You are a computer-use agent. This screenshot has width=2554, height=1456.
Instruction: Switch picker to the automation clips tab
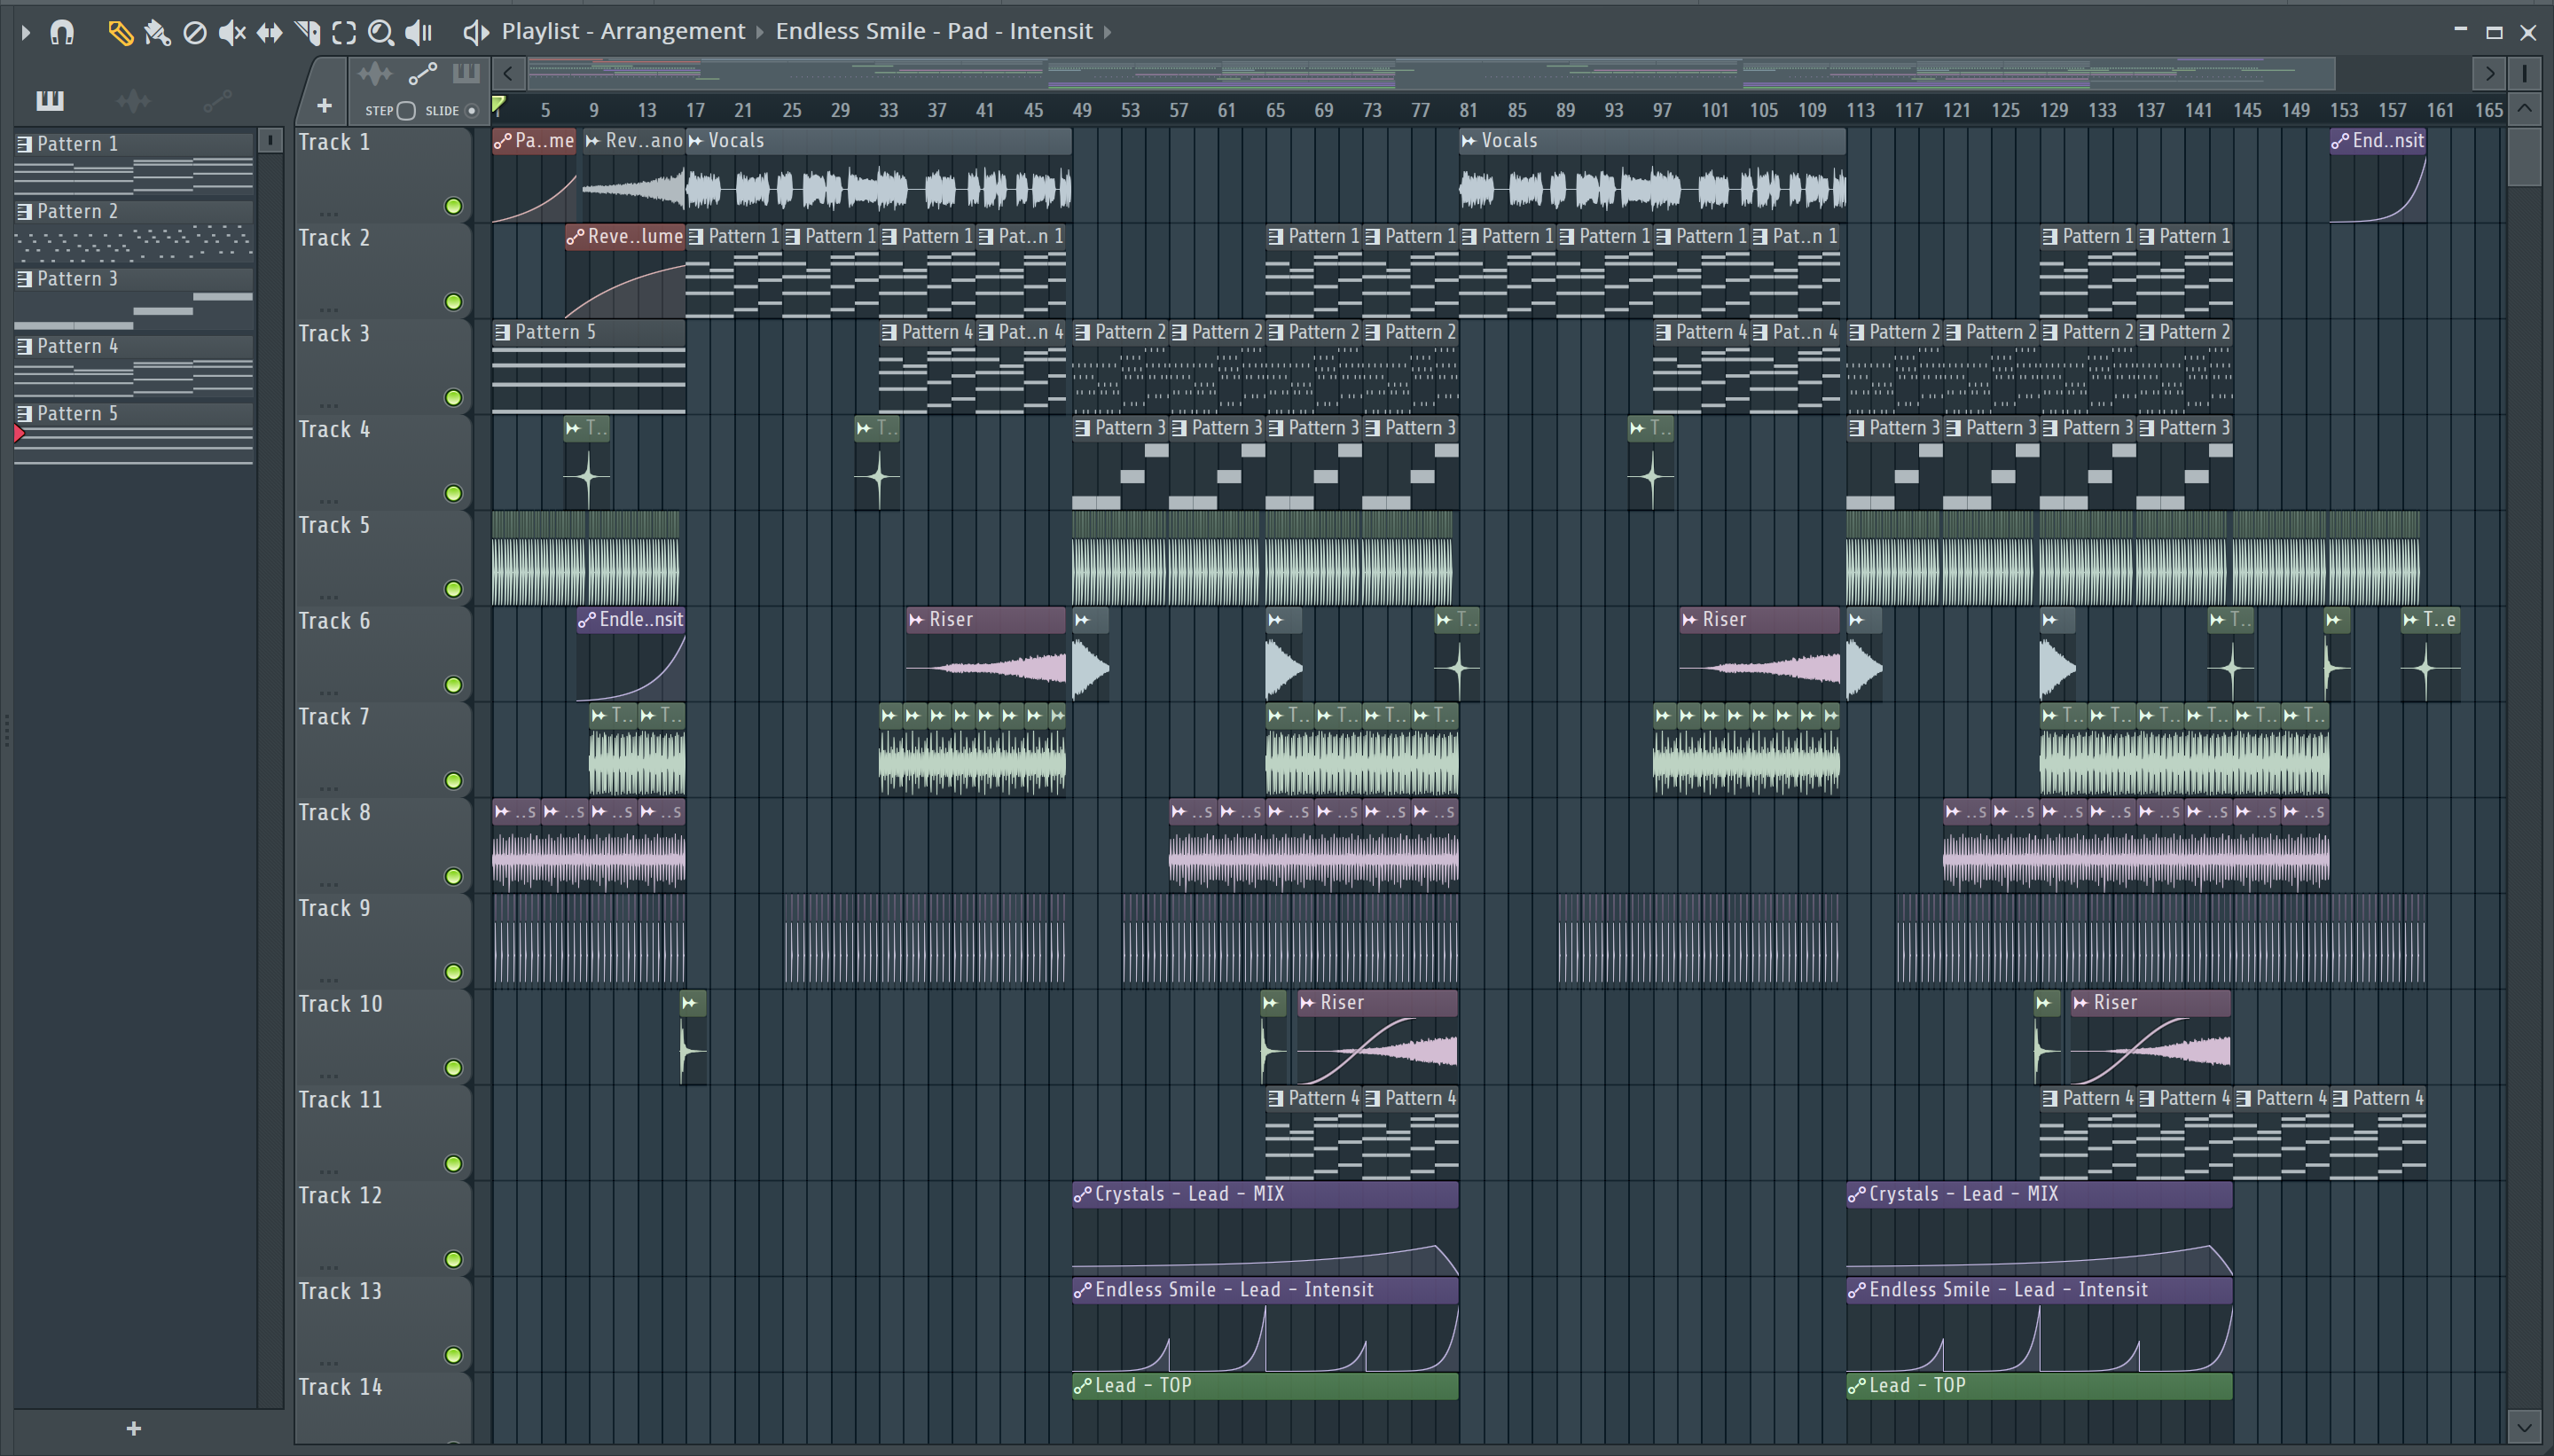click(217, 100)
